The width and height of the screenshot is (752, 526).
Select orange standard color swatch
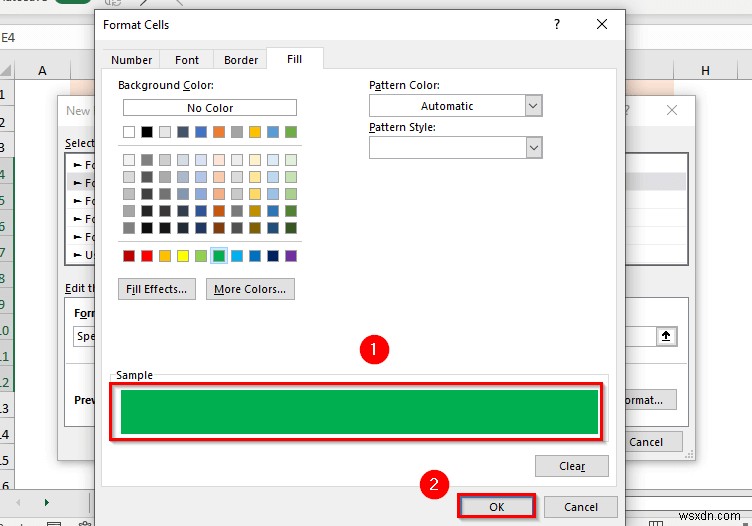click(x=164, y=256)
